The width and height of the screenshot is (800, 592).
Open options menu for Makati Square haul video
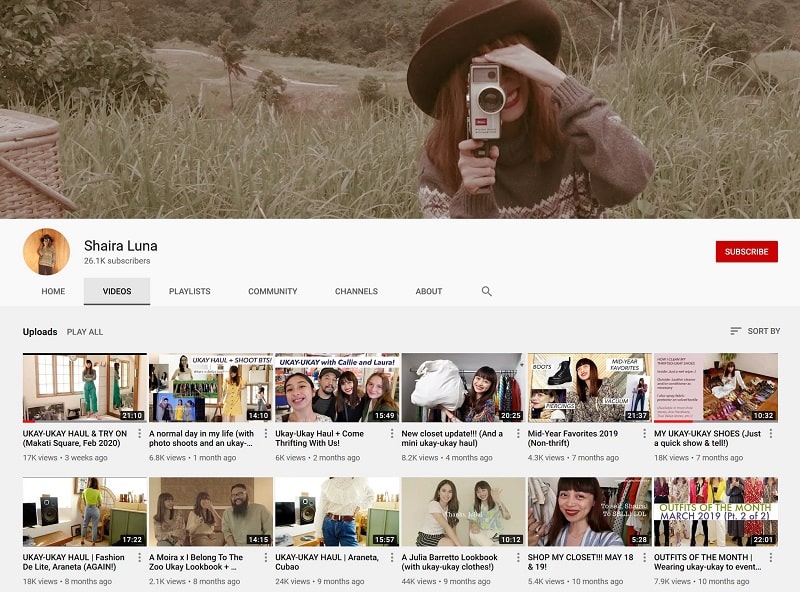(139, 433)
